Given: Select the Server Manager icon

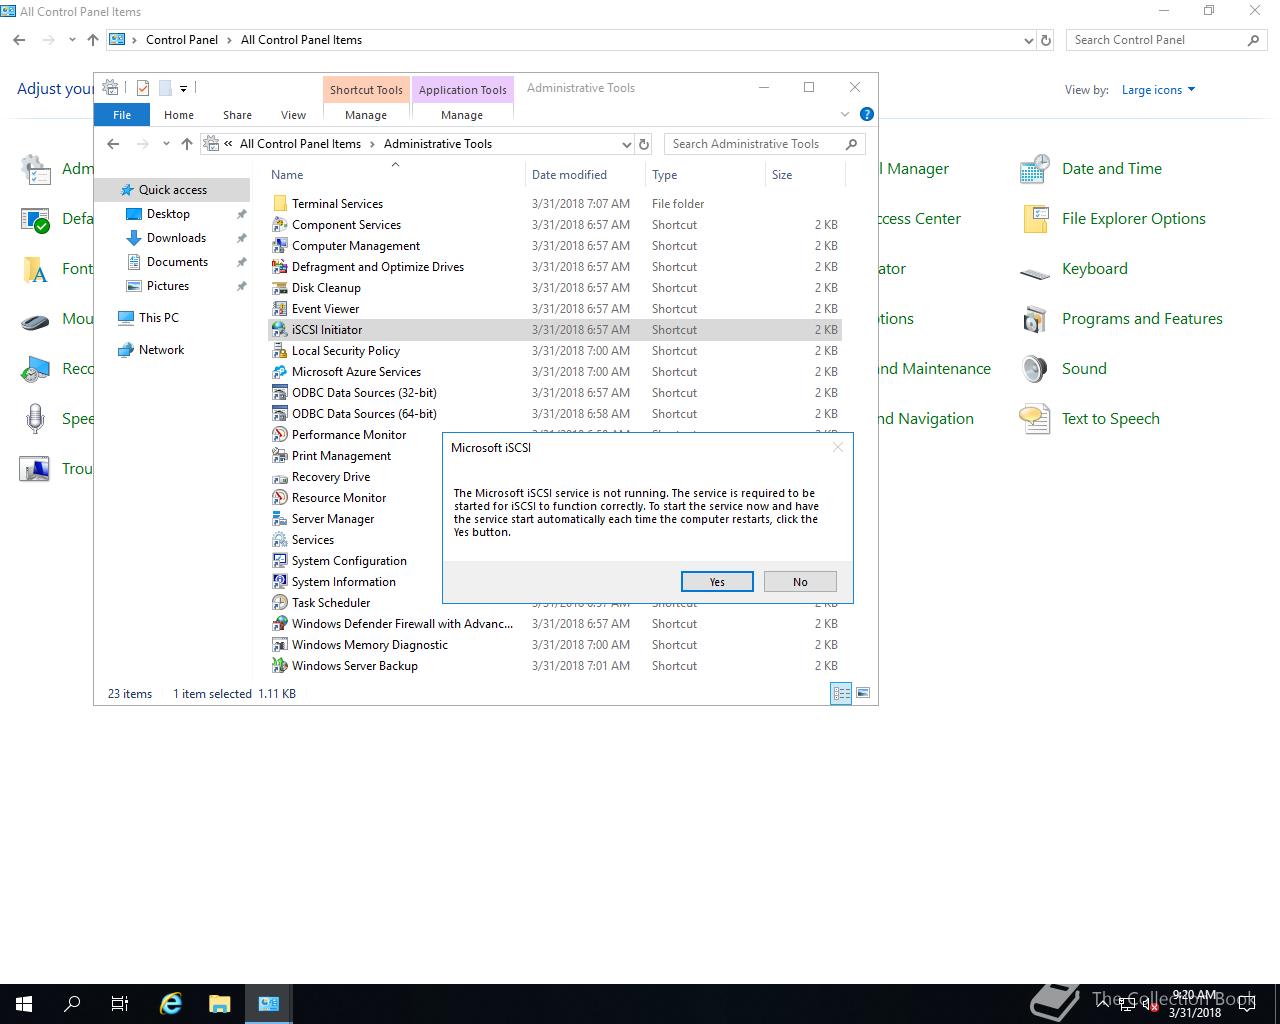Looking at the screenshot, I should click(280, 519).
